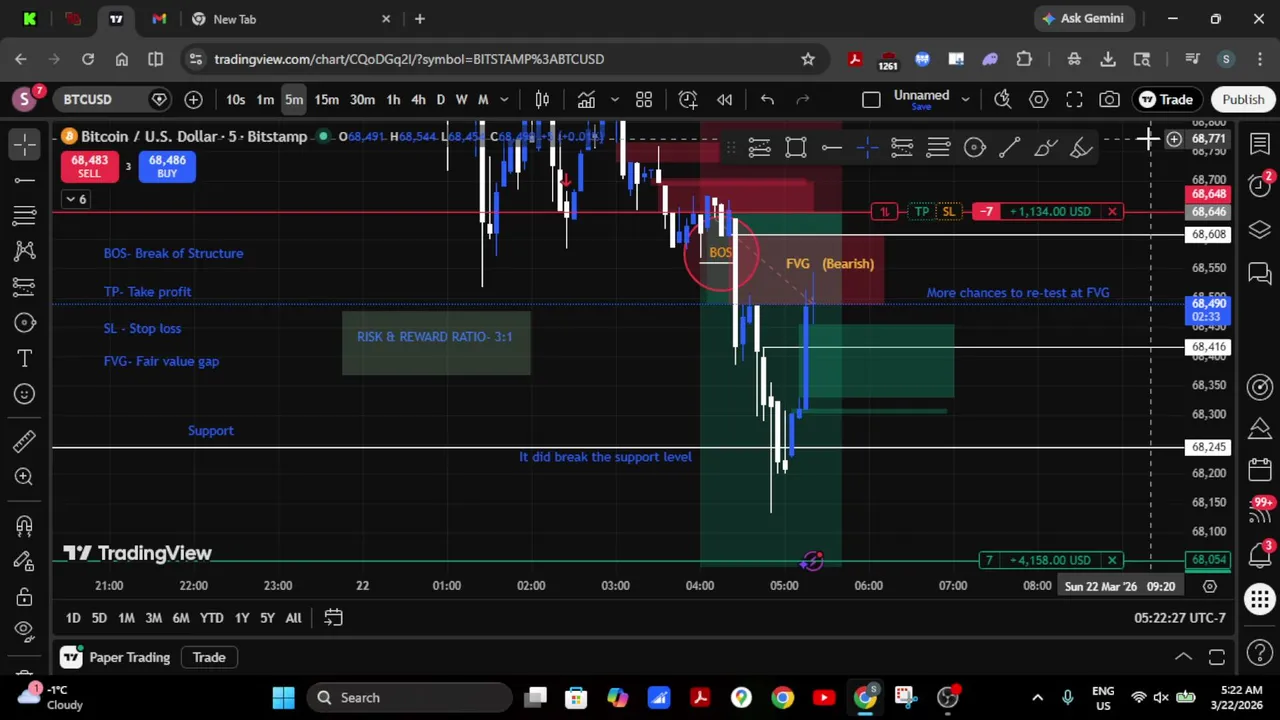This screenshot has width=1280, height=720.
Task: Cancel the red order line with X
Action: pyautogui.click(x=1112, y=211)
